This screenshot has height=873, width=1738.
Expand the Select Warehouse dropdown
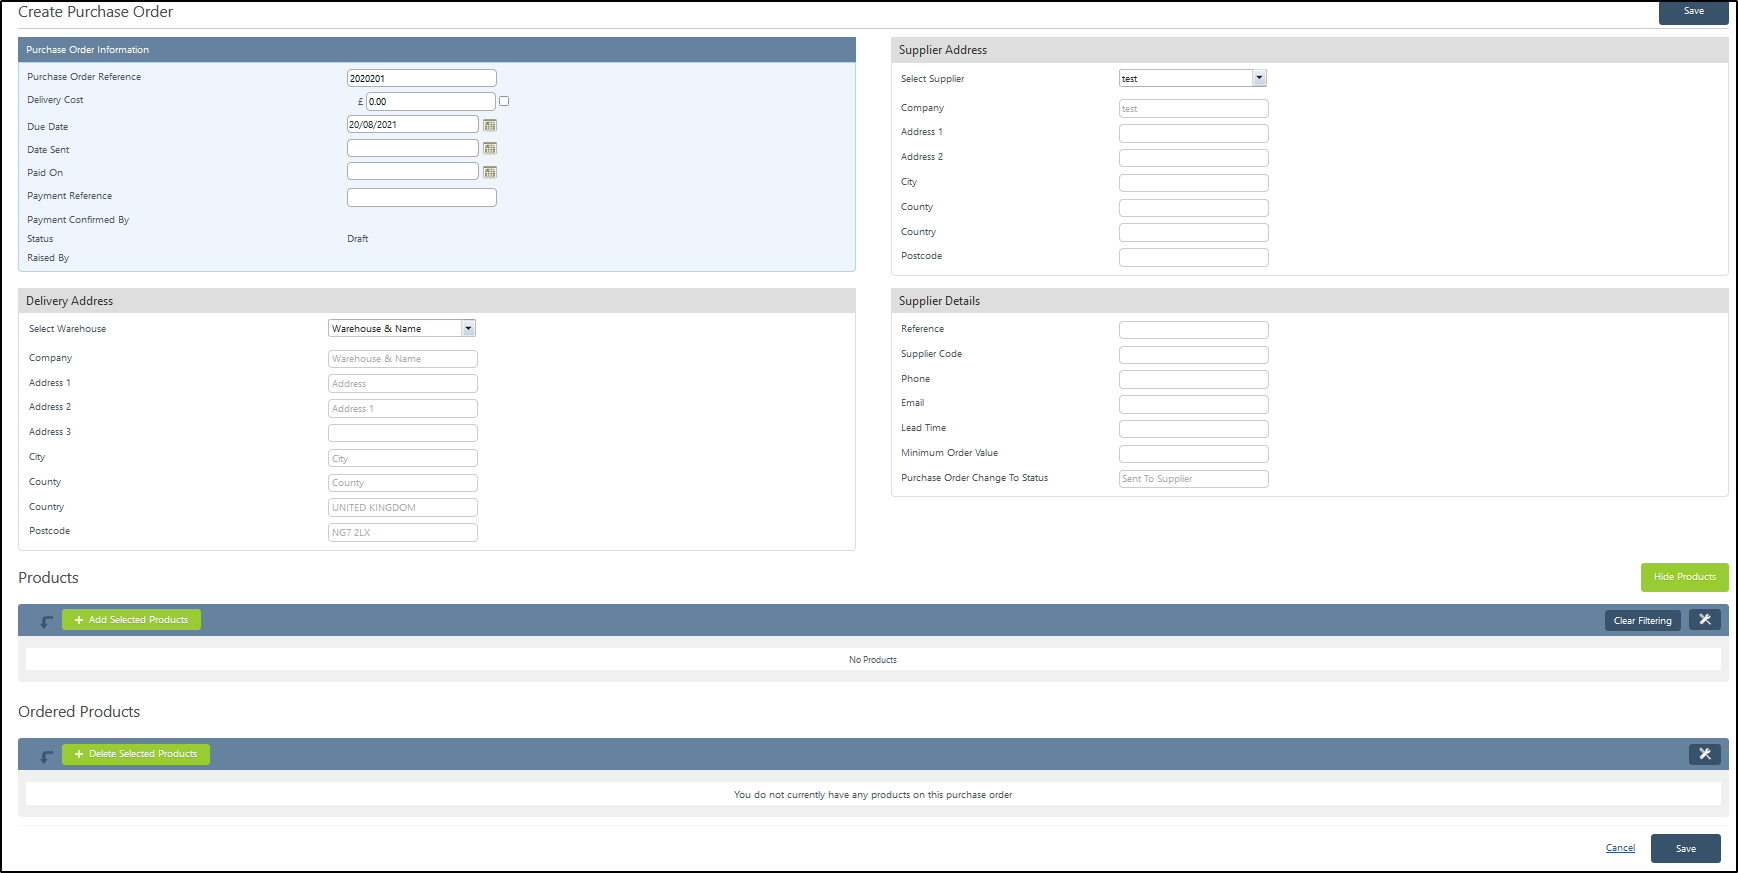pyautogui.click(x=402, y=328)
